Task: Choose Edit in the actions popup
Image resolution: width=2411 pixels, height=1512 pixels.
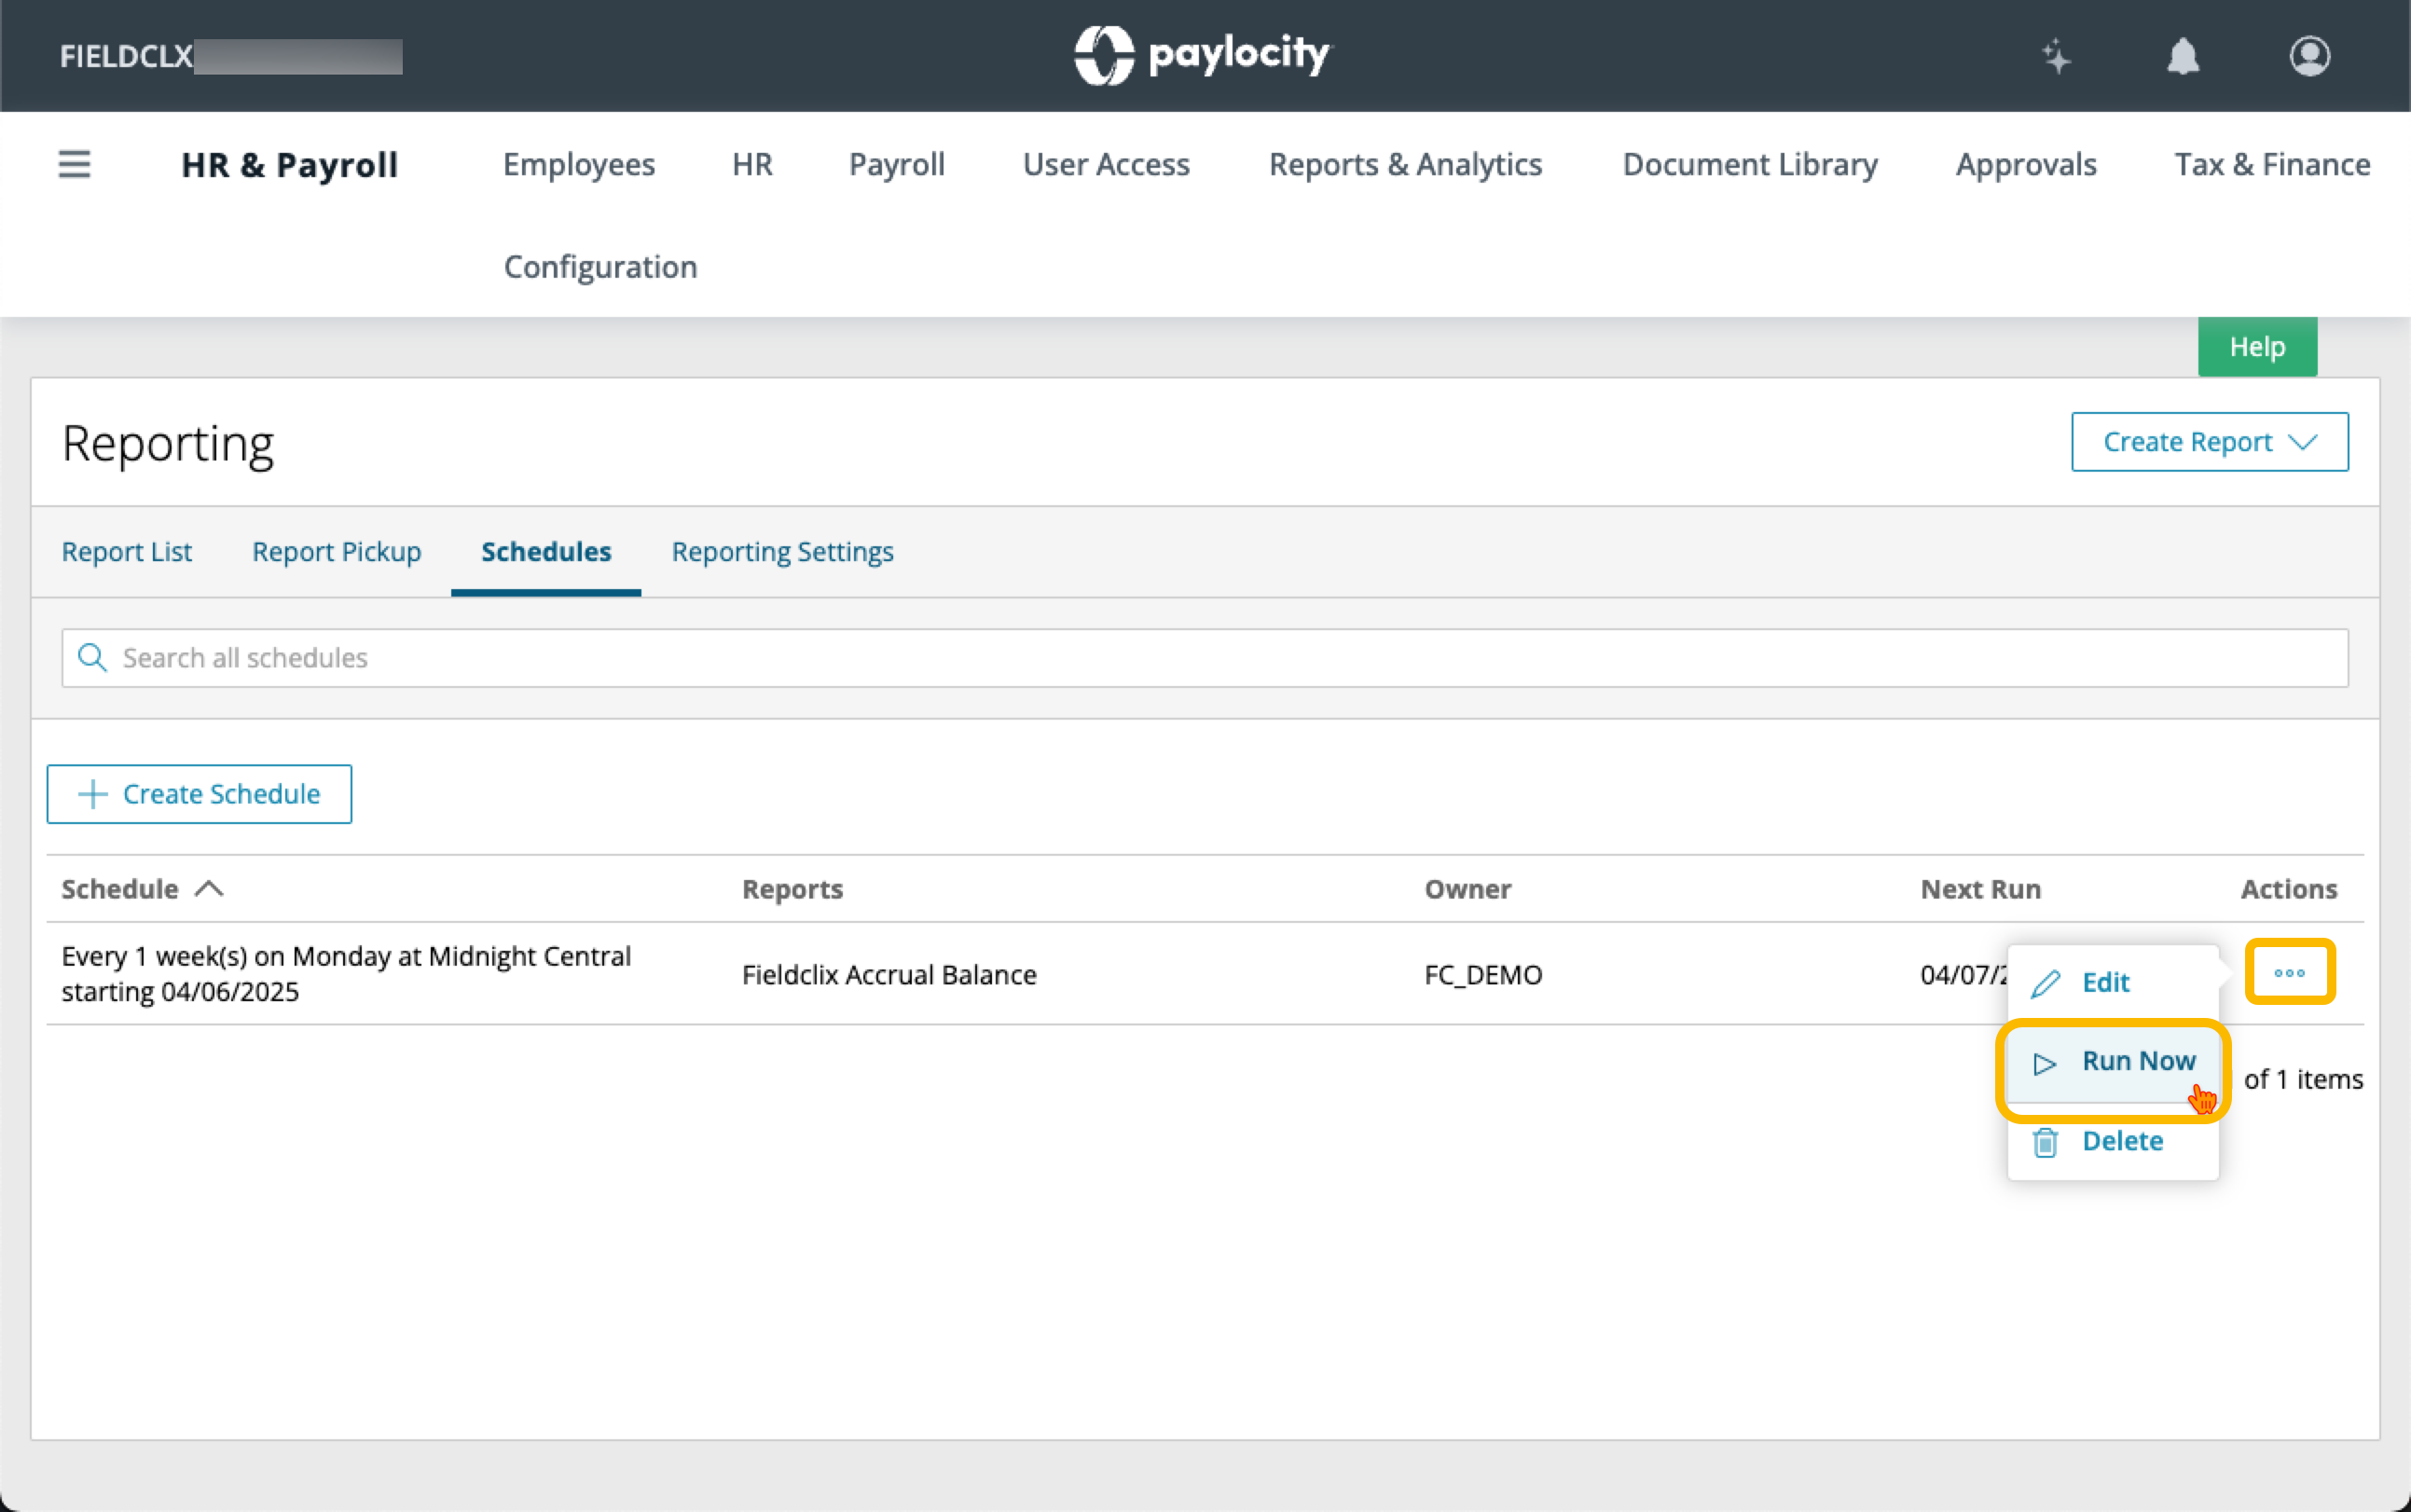Action: coord(2105,983)
